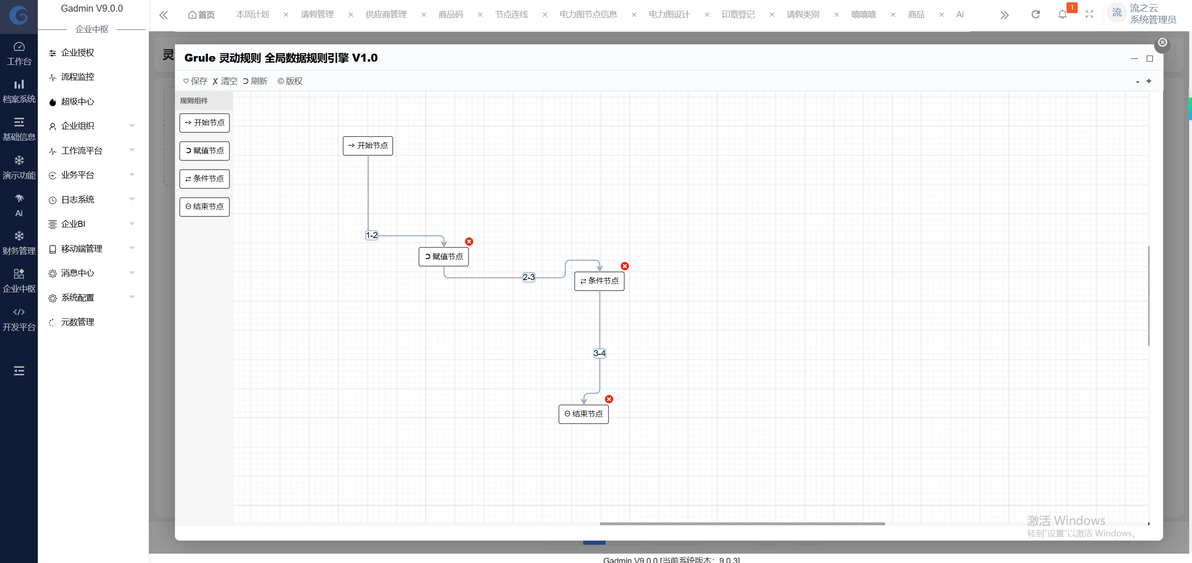Switch to 电力图节点信息 tab
The height and width of the screenshot is (563, 1192).
pyautogui.click(x=588, y=14)
